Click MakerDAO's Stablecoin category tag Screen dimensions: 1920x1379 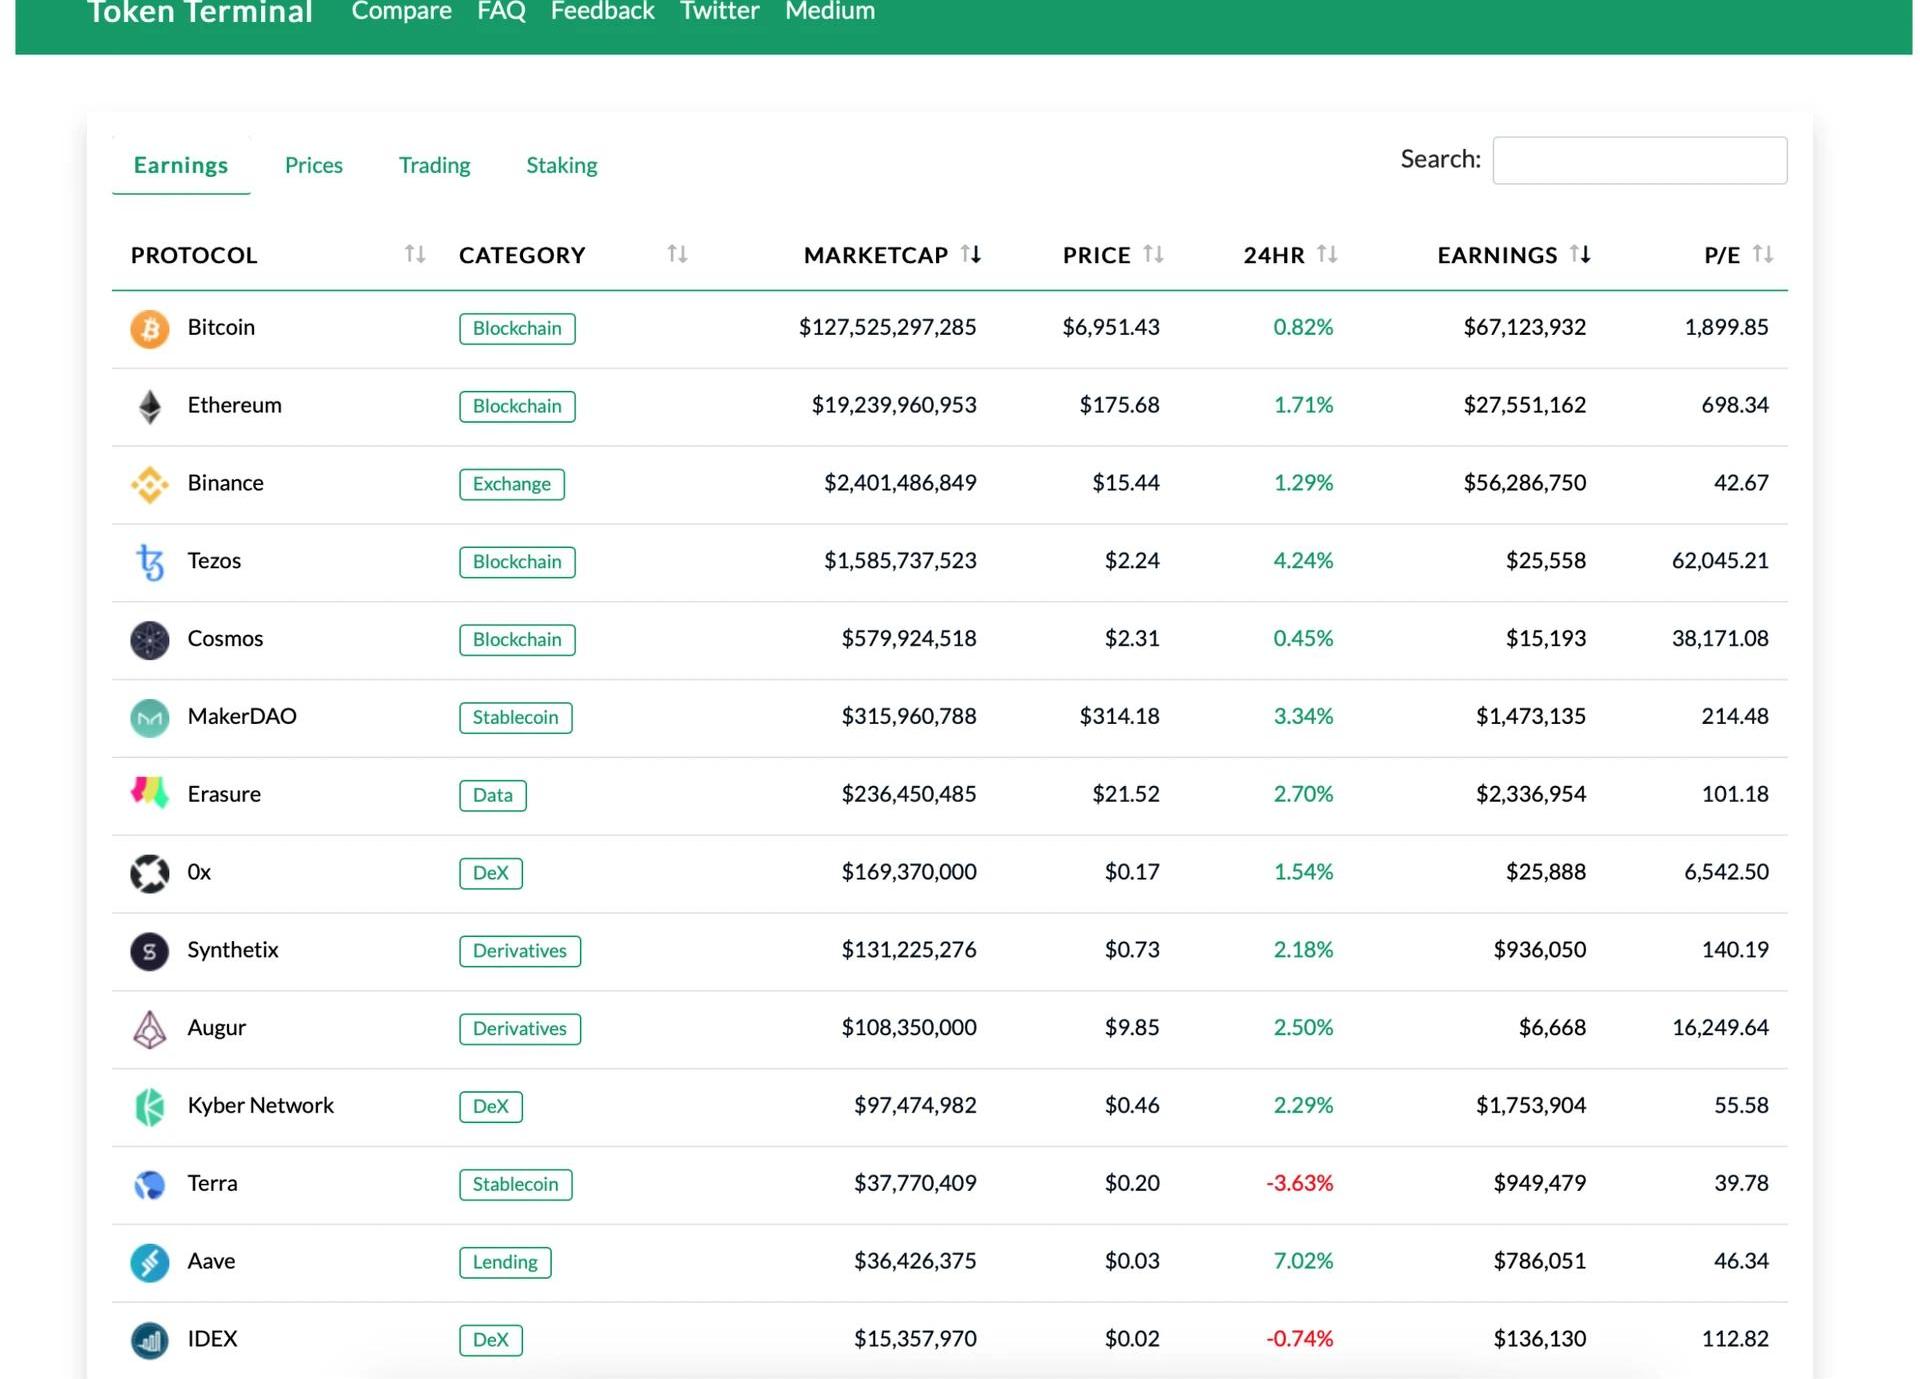pyautogui.click(x=516, y=717)
